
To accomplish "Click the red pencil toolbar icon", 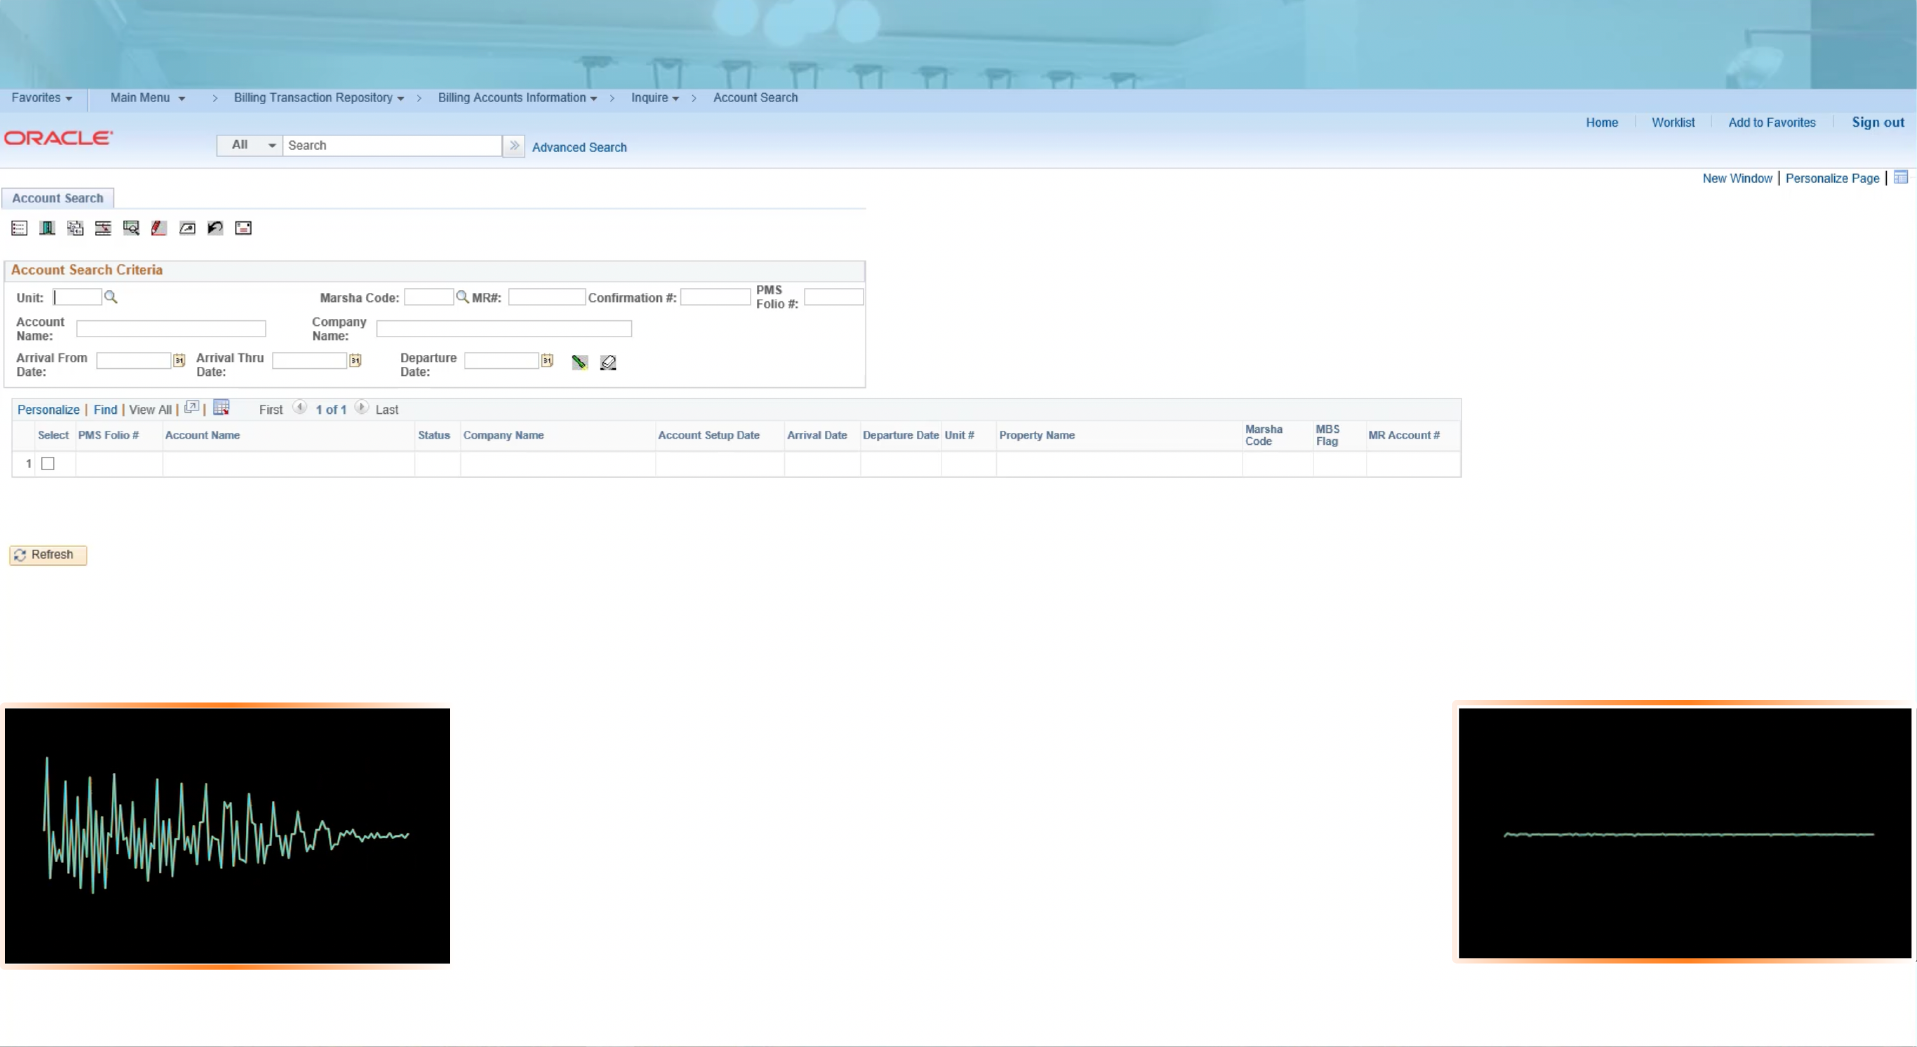I will (159, 228).
